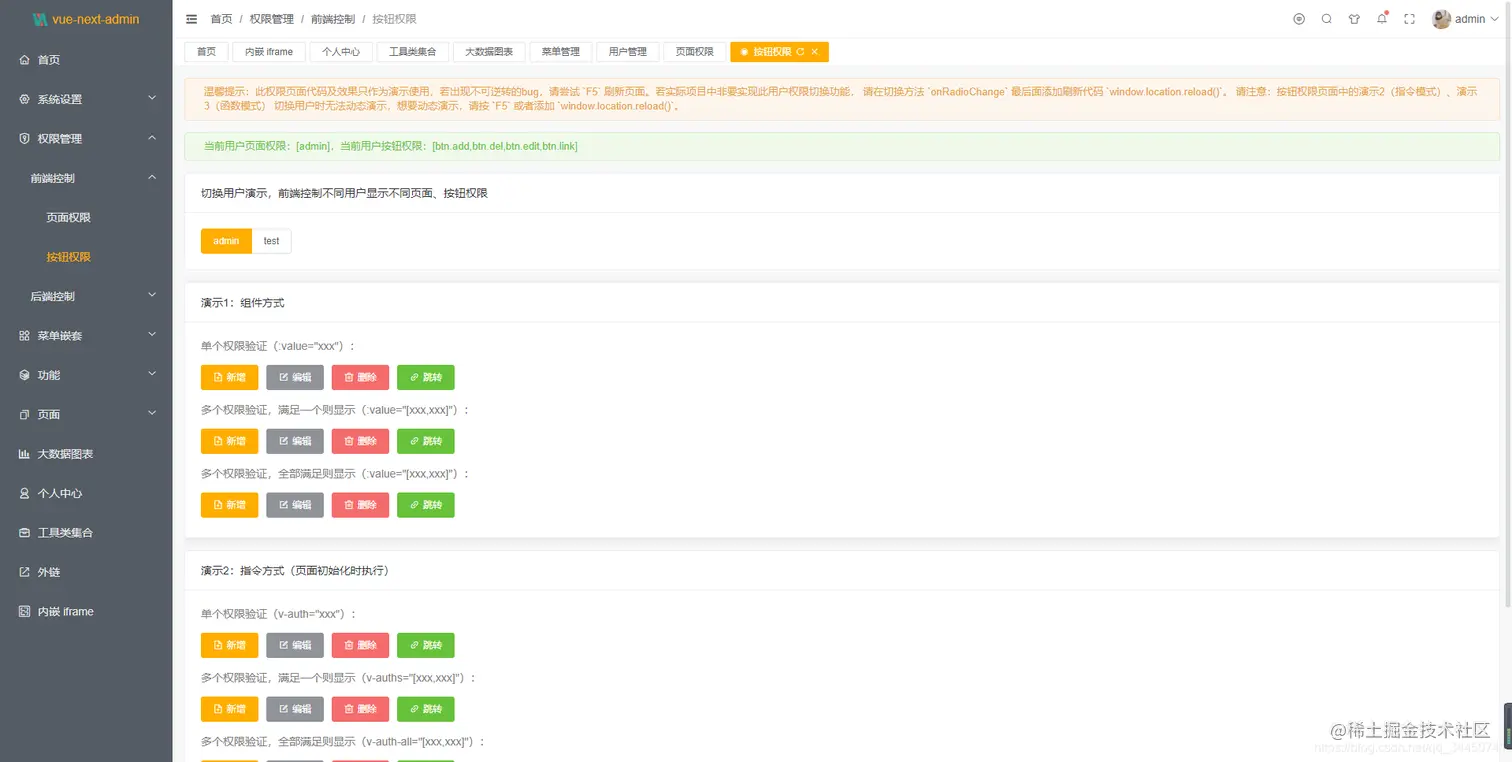Click the 演示2：指令方式 card header

[x=842, y=571]
